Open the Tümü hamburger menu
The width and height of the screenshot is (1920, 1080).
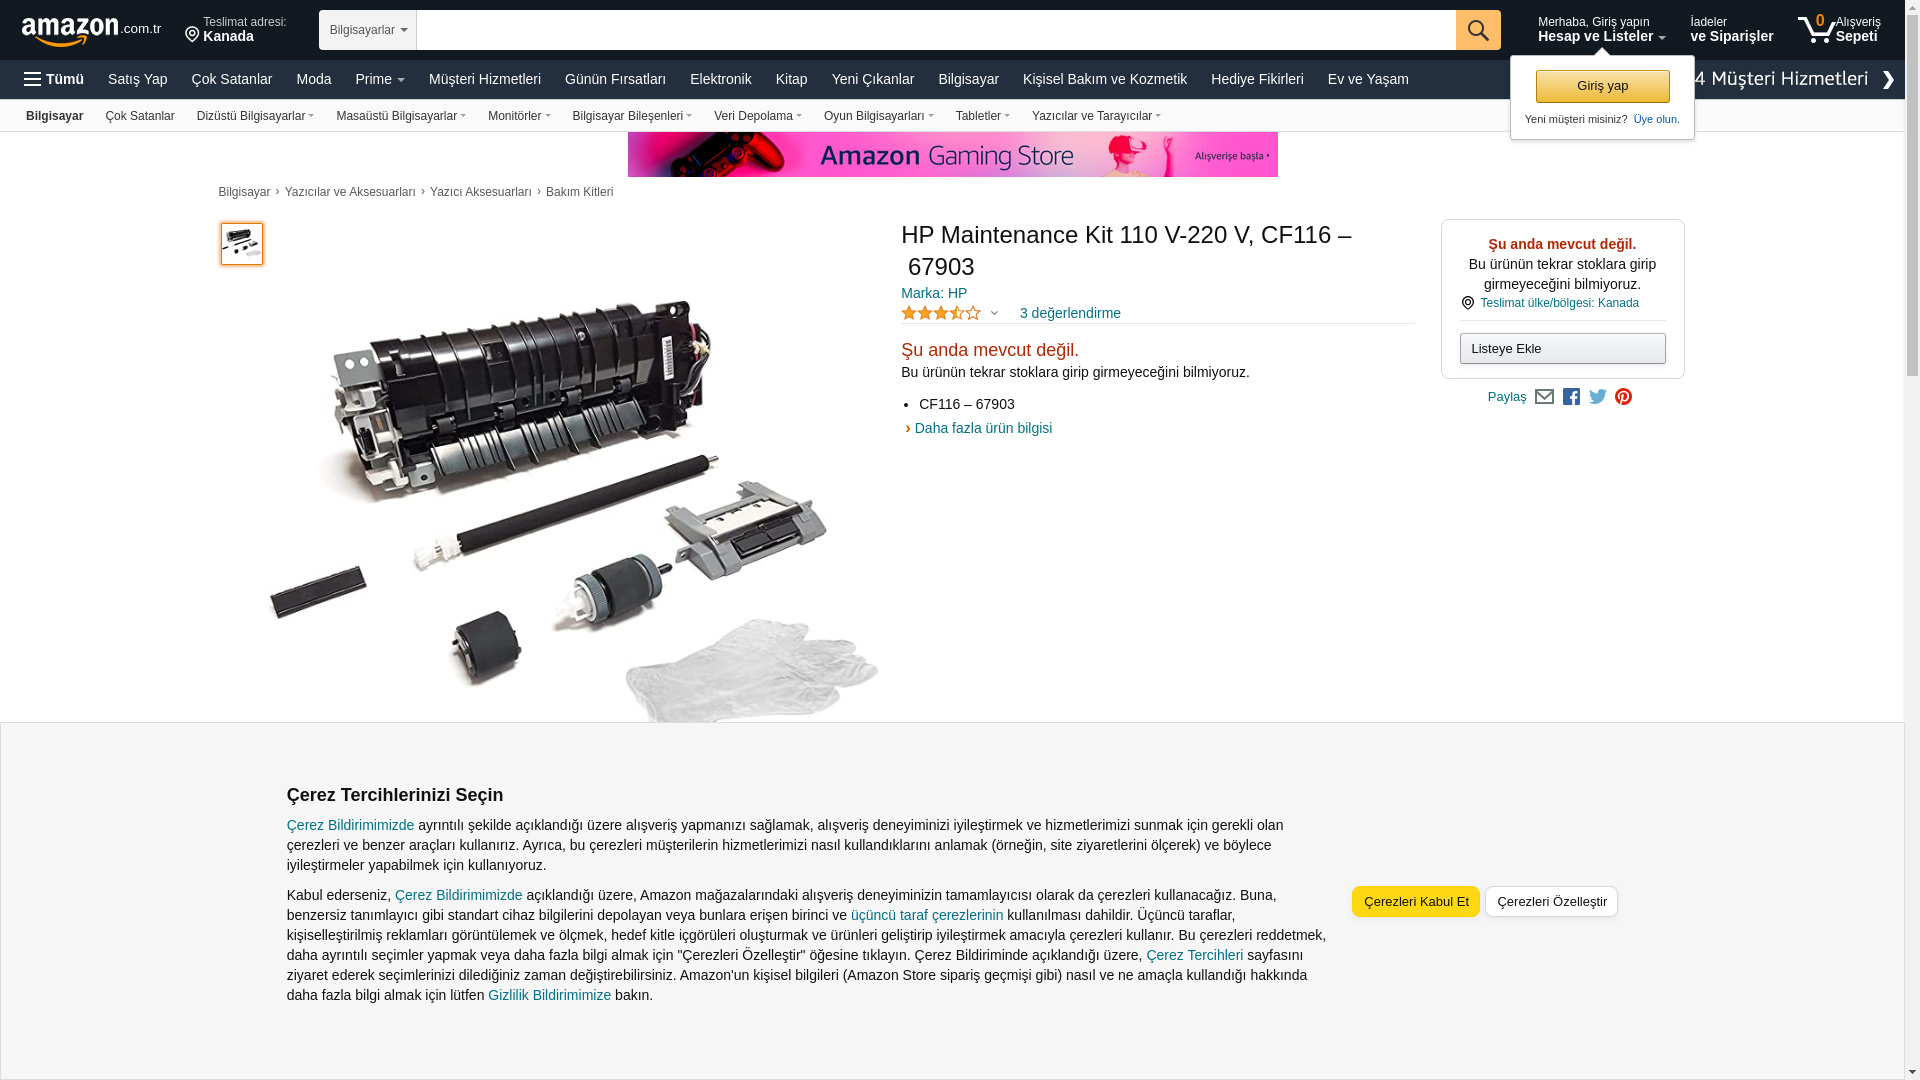pos(54,79)
